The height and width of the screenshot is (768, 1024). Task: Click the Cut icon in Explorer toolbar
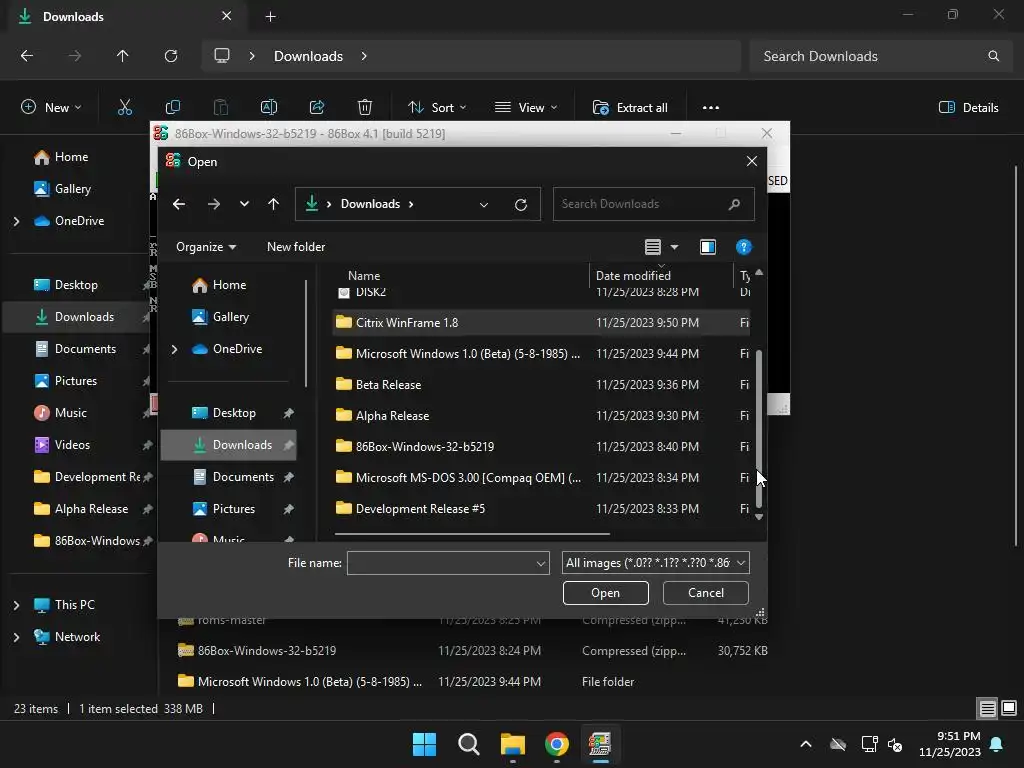124,108
